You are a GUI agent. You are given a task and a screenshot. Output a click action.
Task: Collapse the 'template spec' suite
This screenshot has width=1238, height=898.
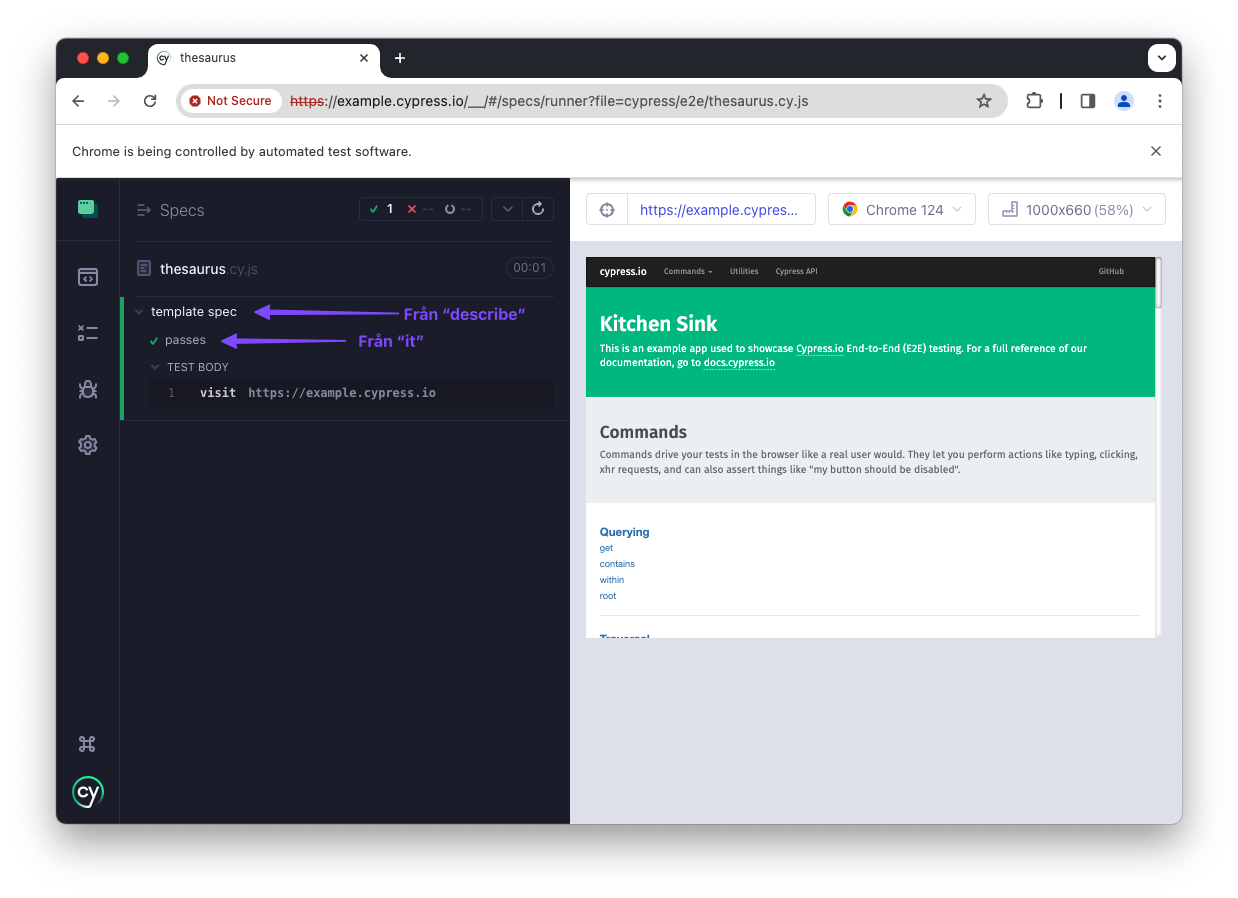[140, 312]
